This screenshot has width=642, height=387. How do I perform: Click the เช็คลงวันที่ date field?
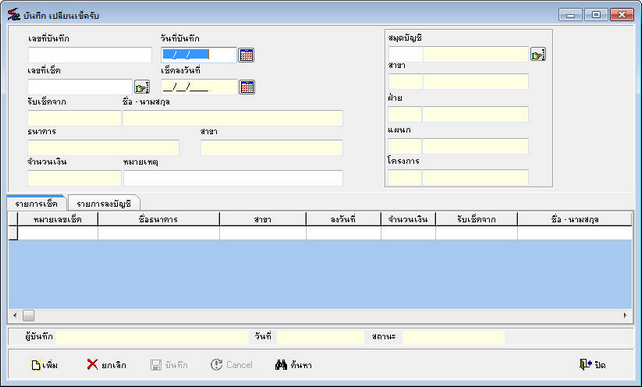click(199, 87)
